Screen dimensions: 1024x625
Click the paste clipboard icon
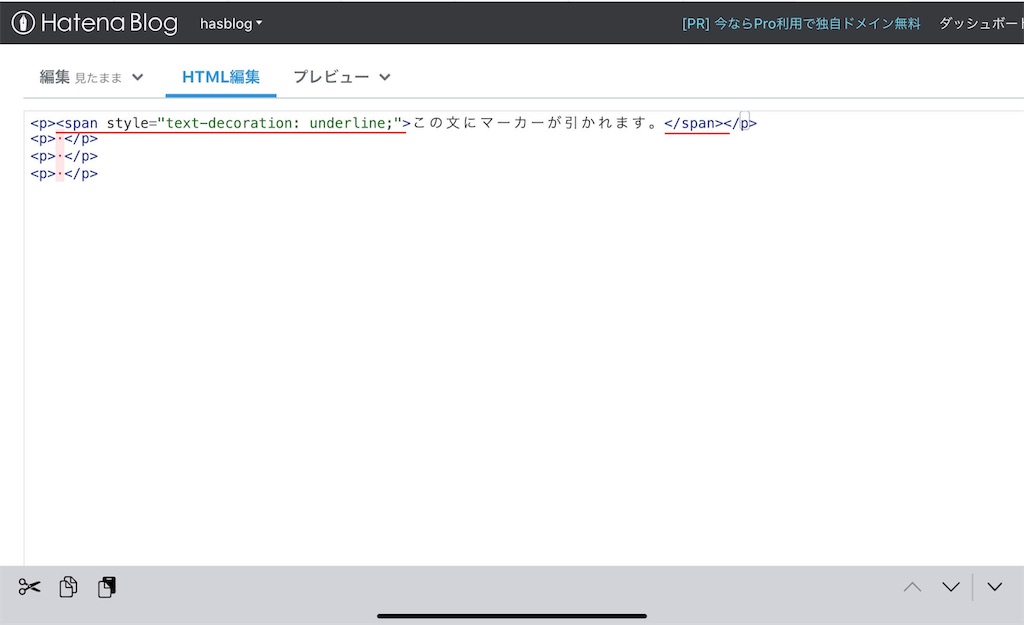pyautogui.click(x=106, y=587)
